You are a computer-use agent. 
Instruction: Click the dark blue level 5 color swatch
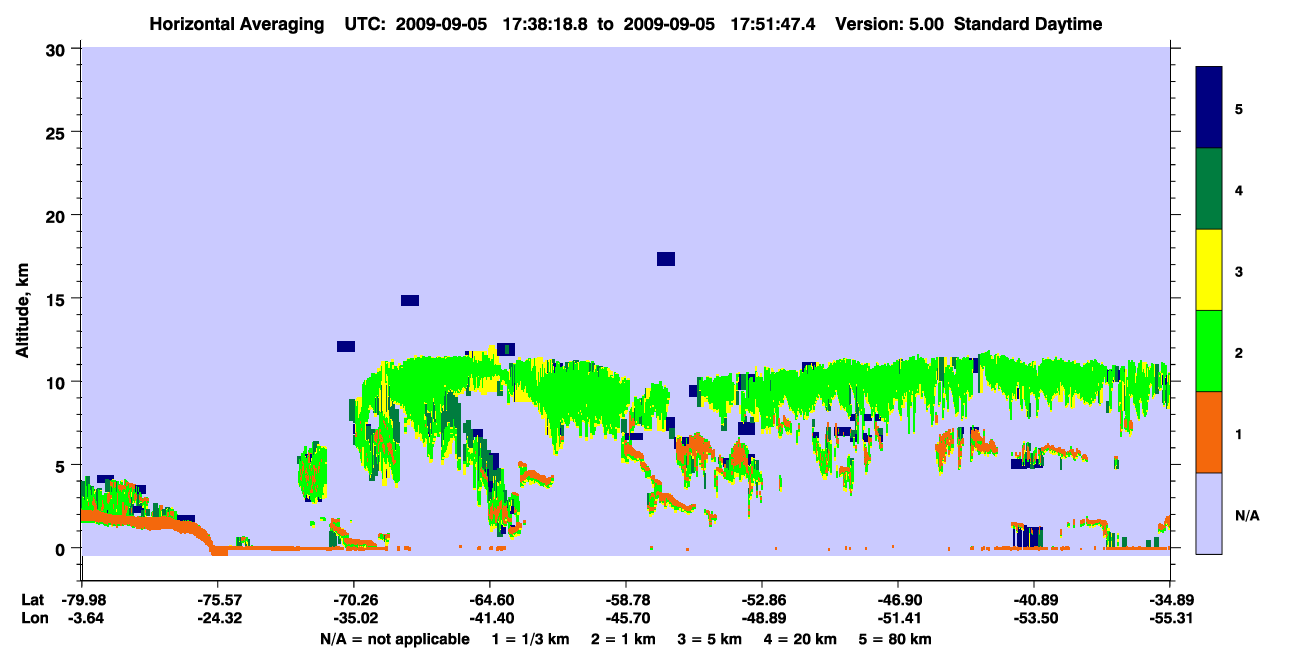(1209, 108)
